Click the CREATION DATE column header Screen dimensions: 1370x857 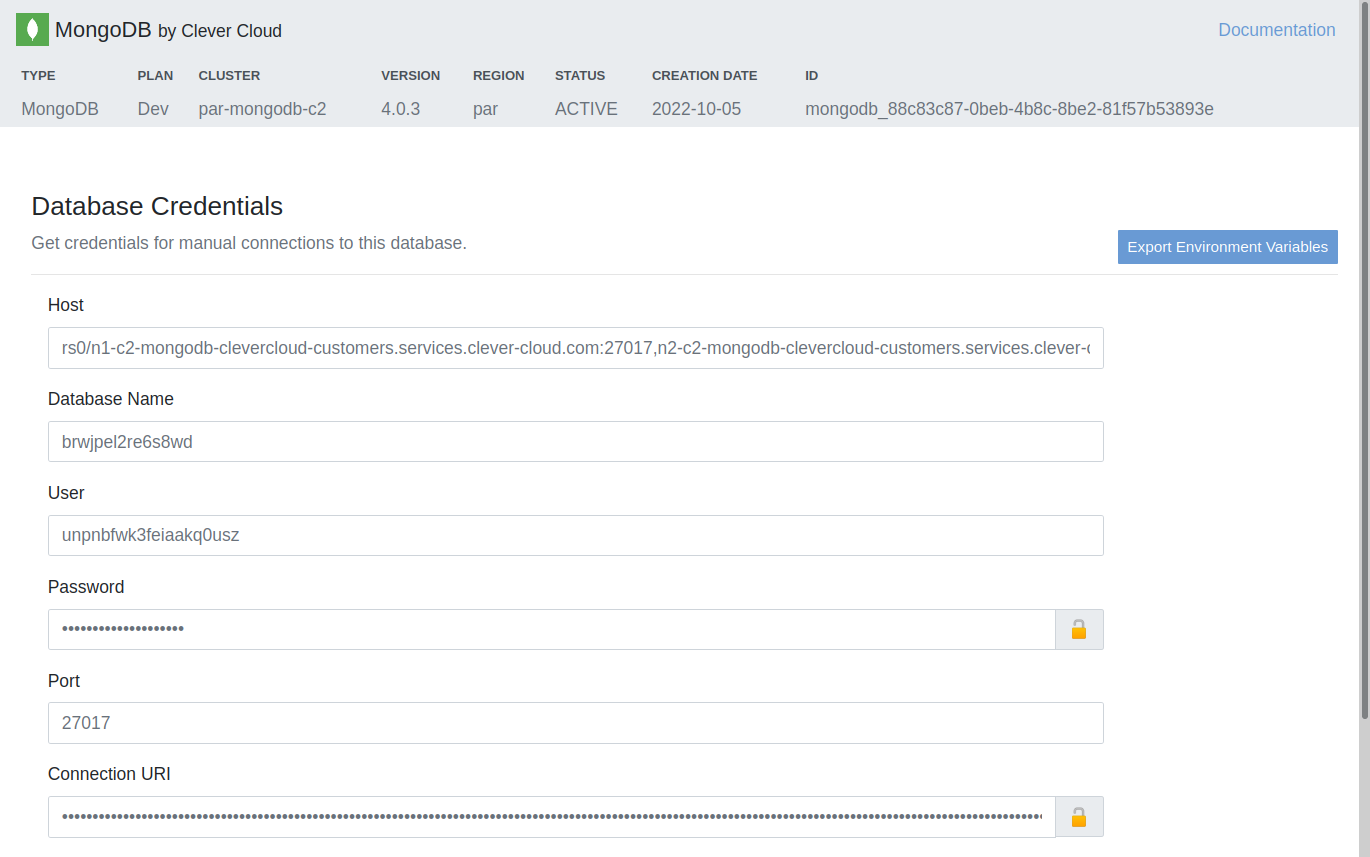click(x=704, y=75)
